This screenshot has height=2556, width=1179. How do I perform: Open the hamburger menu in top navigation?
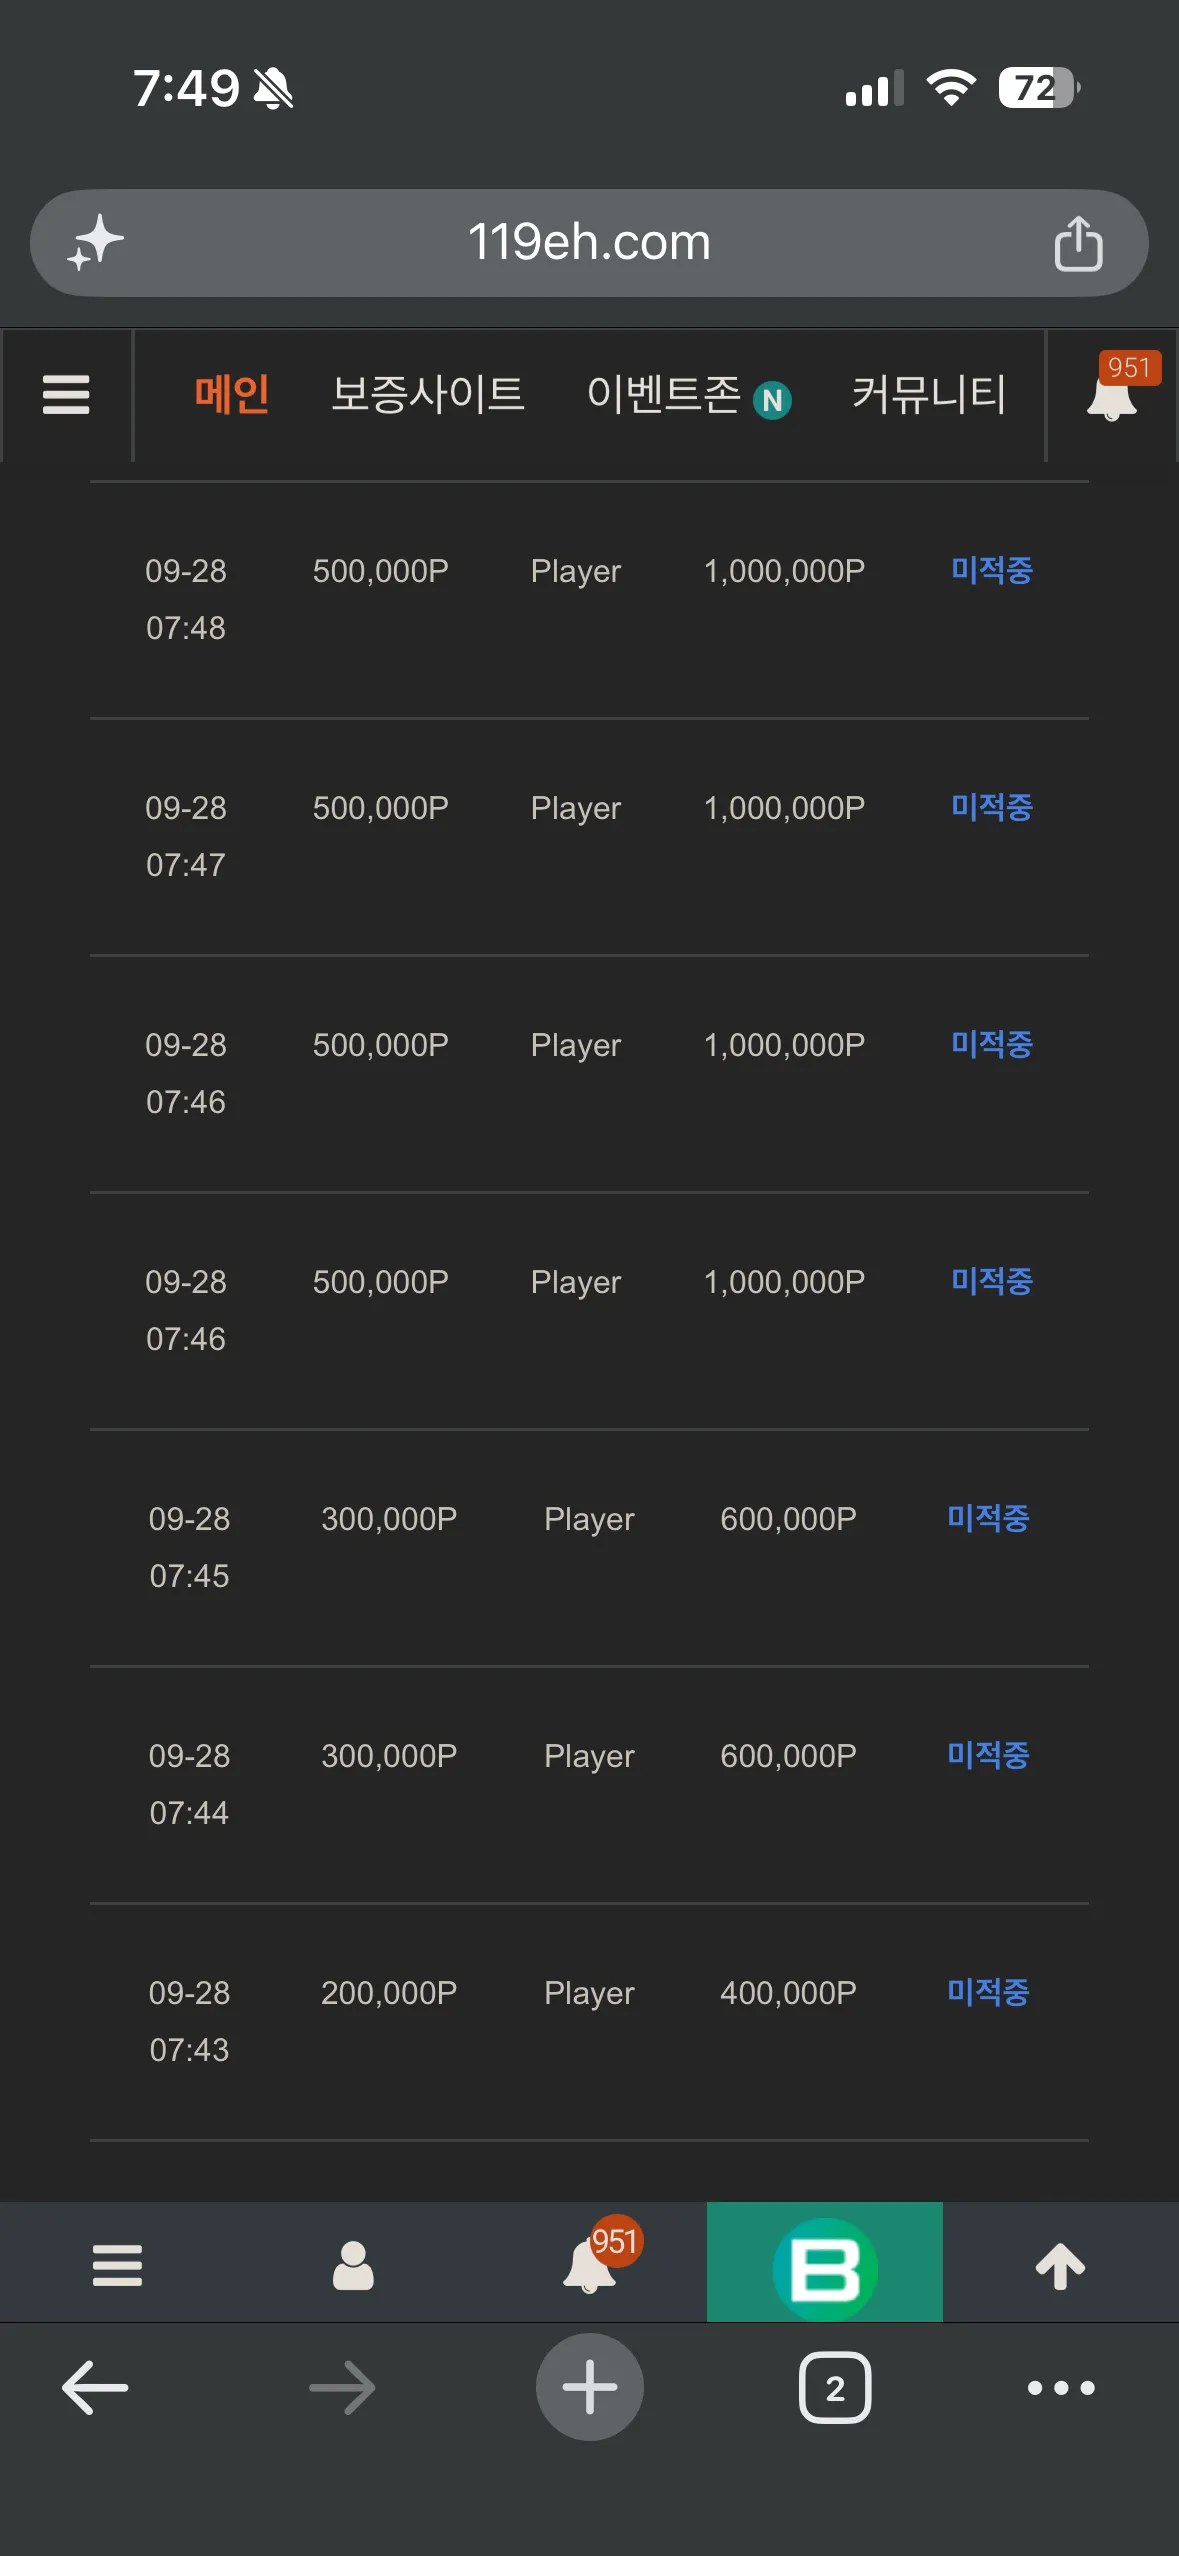(x=66, y=394)
